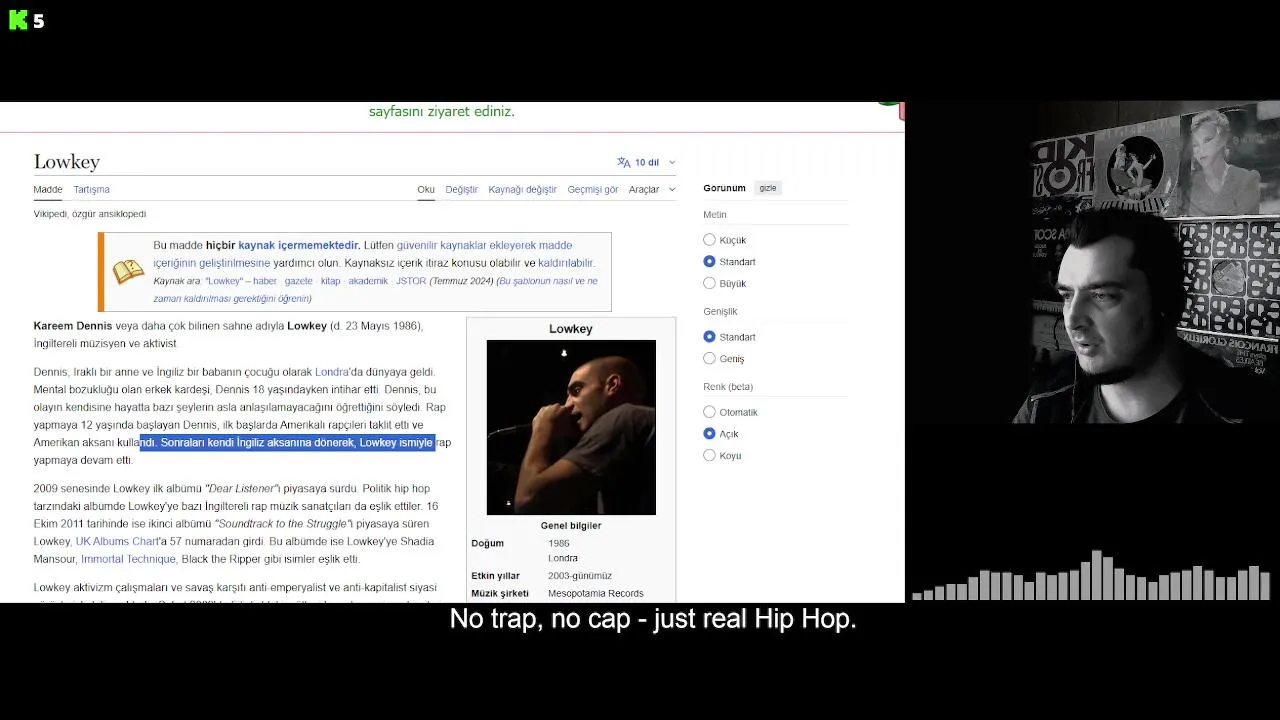This screenshot has width=1280, height=720.
Task: Click the audio visualizer bars
Action: 1091,576
